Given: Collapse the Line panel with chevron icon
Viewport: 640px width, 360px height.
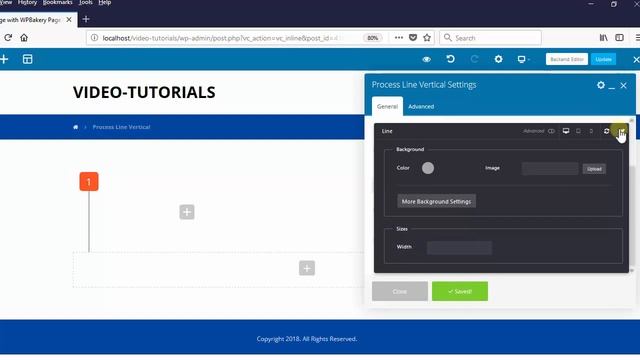Looking at the screenshot, I should tap(621, 131).
